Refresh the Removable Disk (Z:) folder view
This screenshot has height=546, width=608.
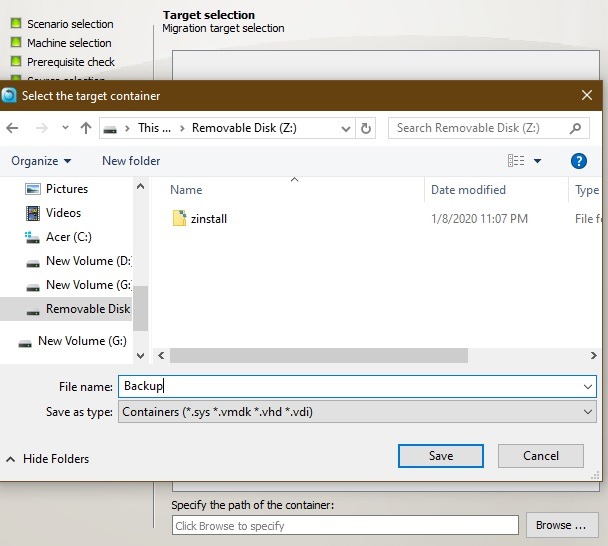coord(366,128)
